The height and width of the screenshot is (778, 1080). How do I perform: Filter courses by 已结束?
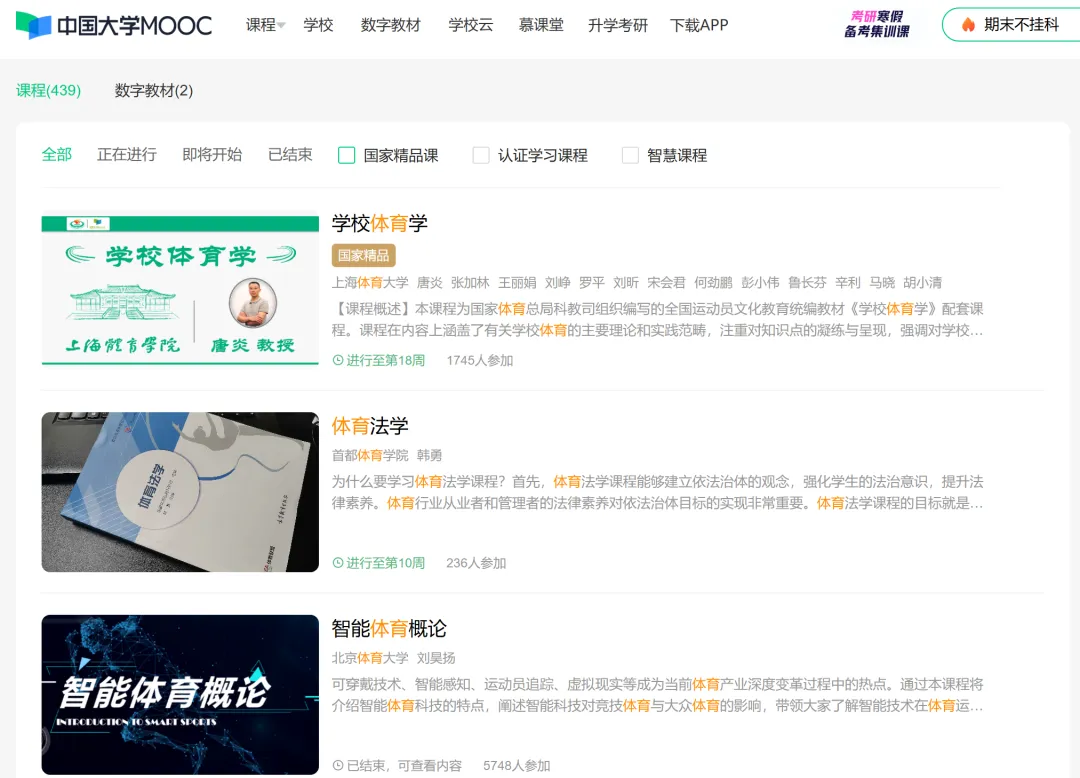[290, 155]
